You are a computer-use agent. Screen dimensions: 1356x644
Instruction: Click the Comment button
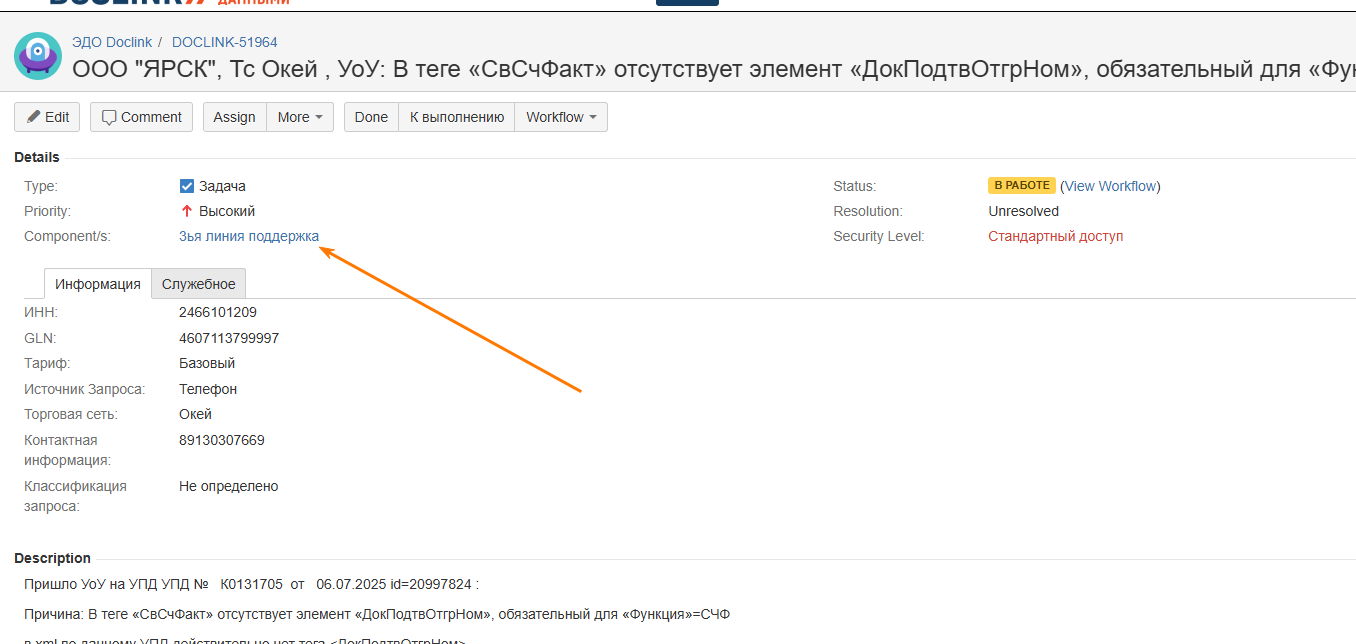(x=141, y=117)
